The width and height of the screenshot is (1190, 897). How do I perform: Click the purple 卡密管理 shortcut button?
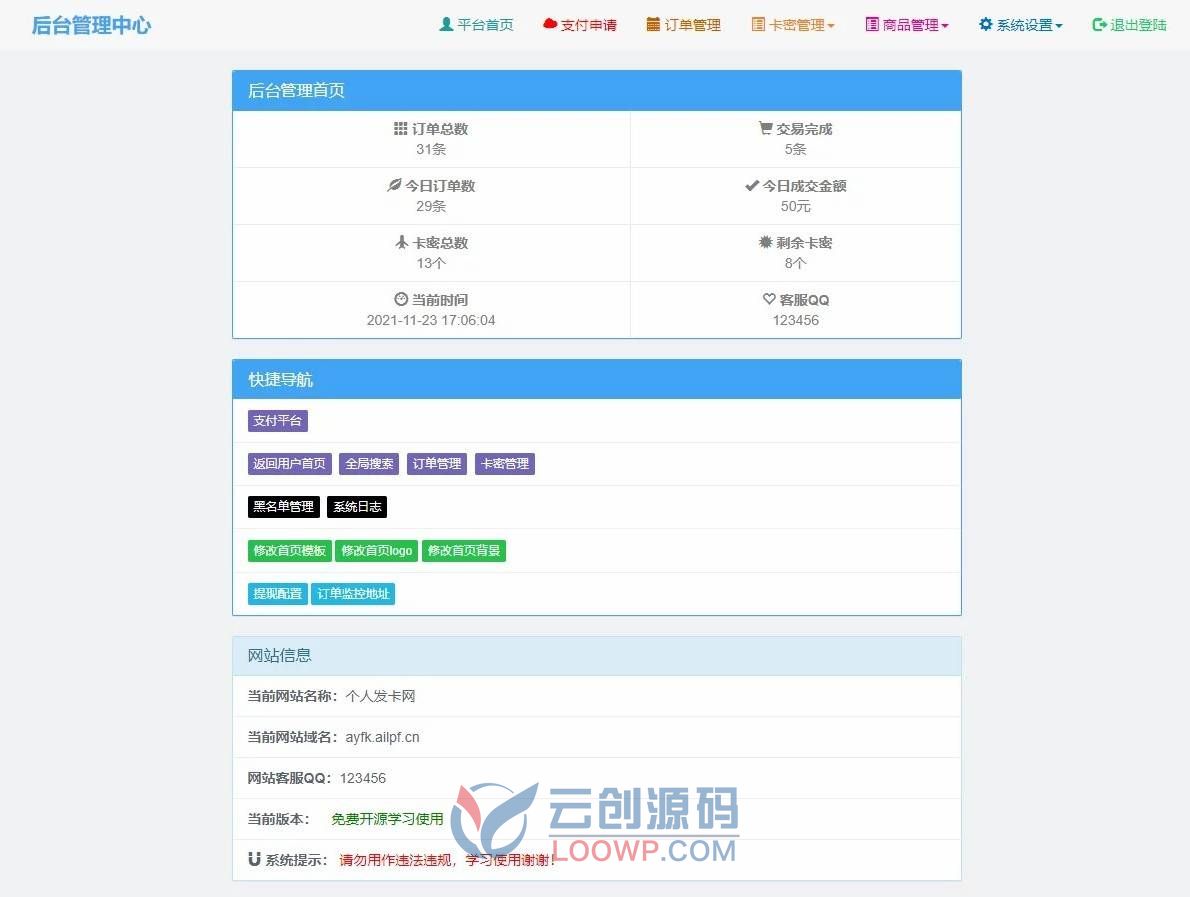505,464
